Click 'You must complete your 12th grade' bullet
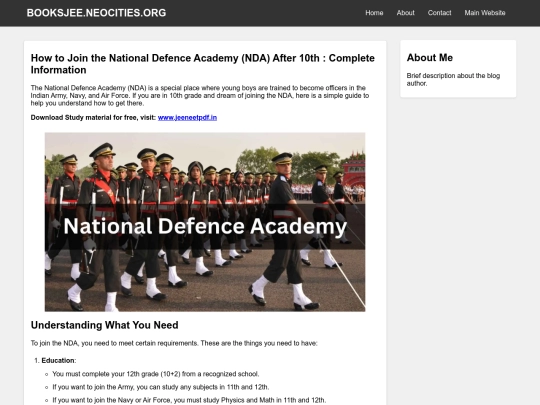Screen dimensions: 540x405 [156, 374]
